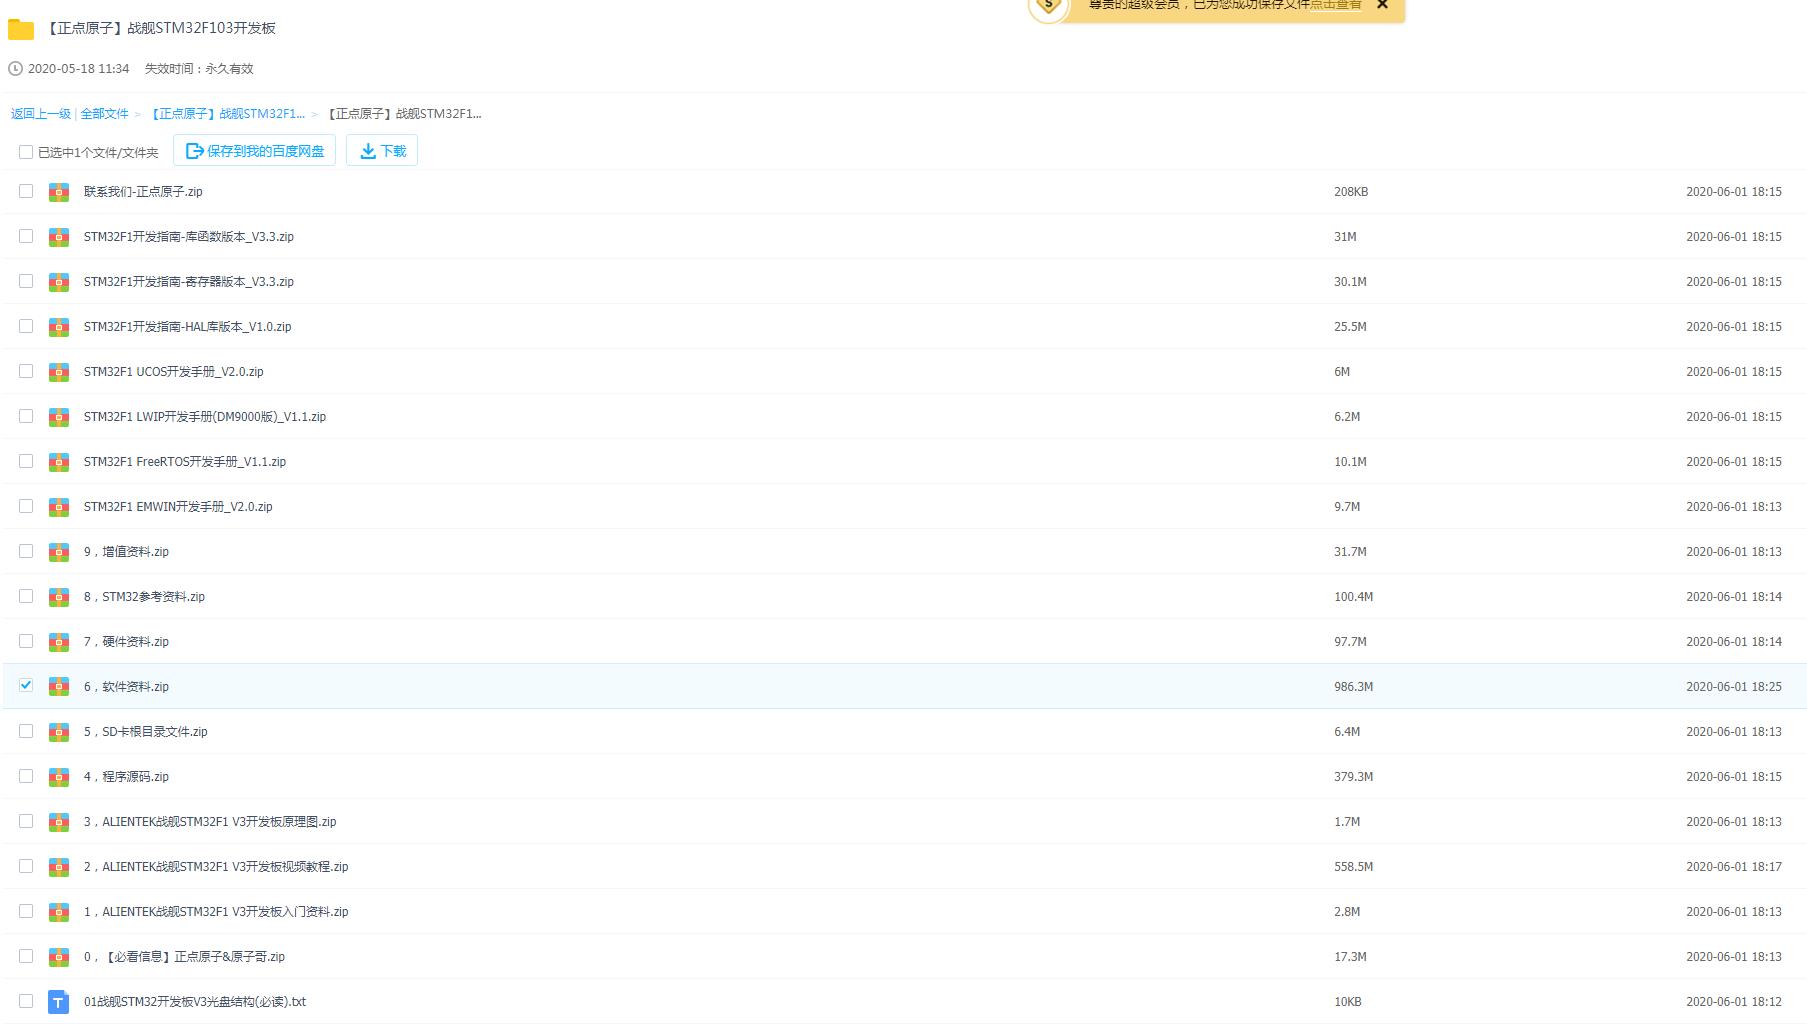This screenshot has width=1807, height=1034.
Task: Select the zip icon of the LWIP开发手册 file
Action: coord(59,417)
